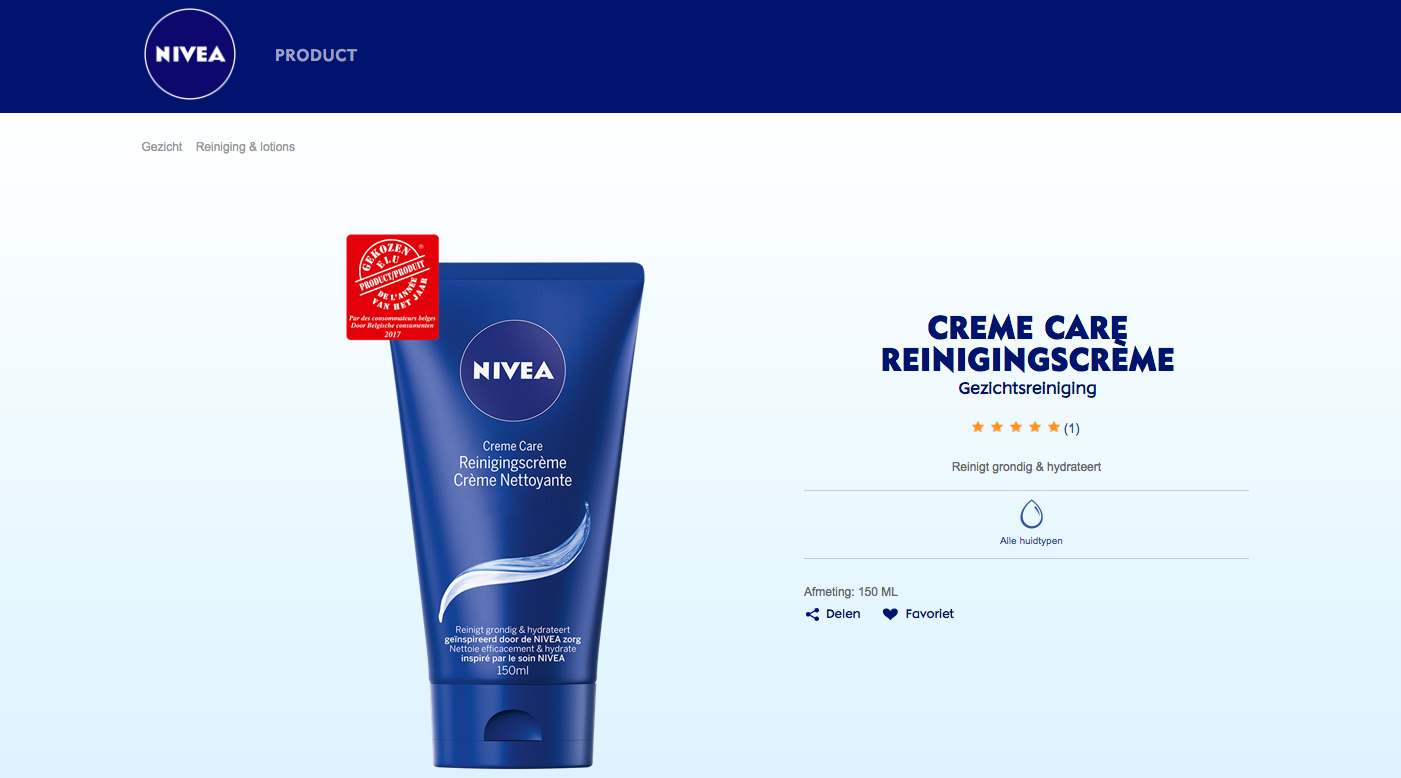The width and height of the screenshot is (1401, 778).
Task: Select the third rating star
Action: coord(1016,427)
